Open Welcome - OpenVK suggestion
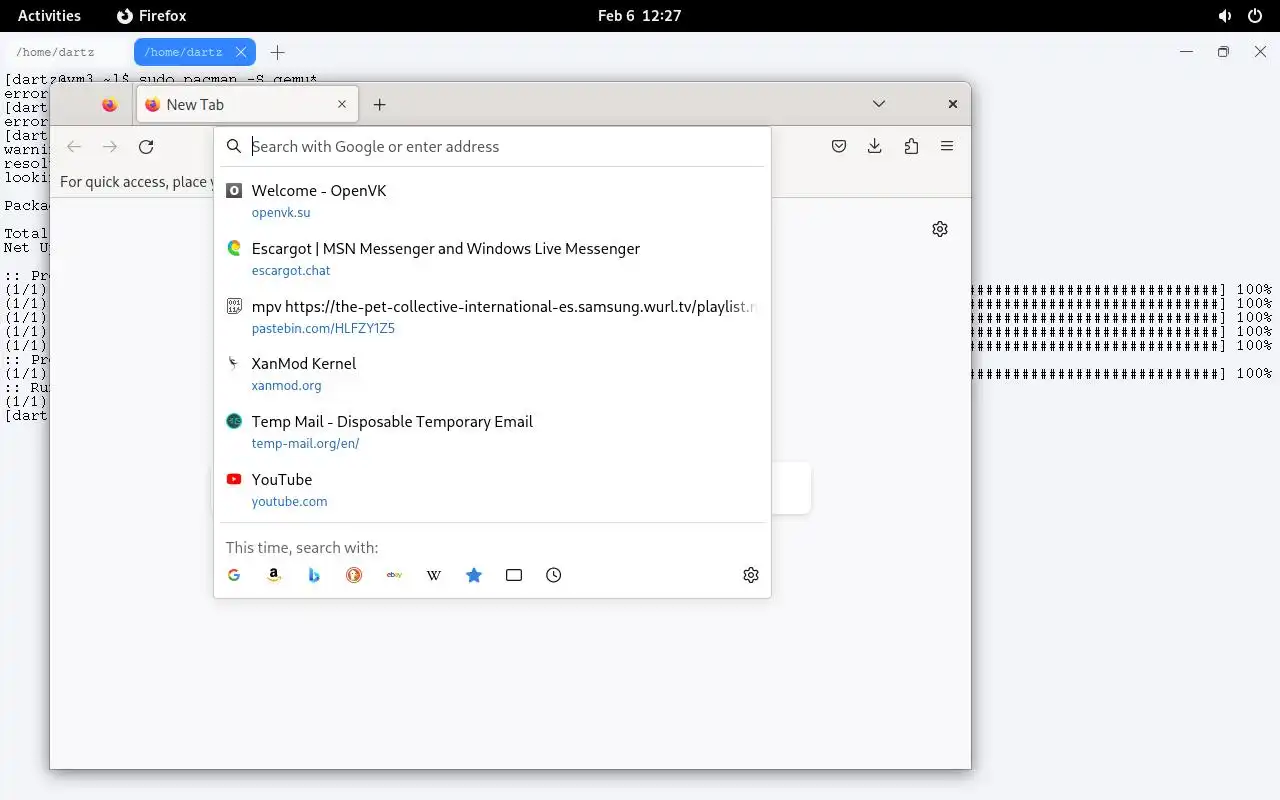This screenshot has width=1280, height=800. [492, 201]
